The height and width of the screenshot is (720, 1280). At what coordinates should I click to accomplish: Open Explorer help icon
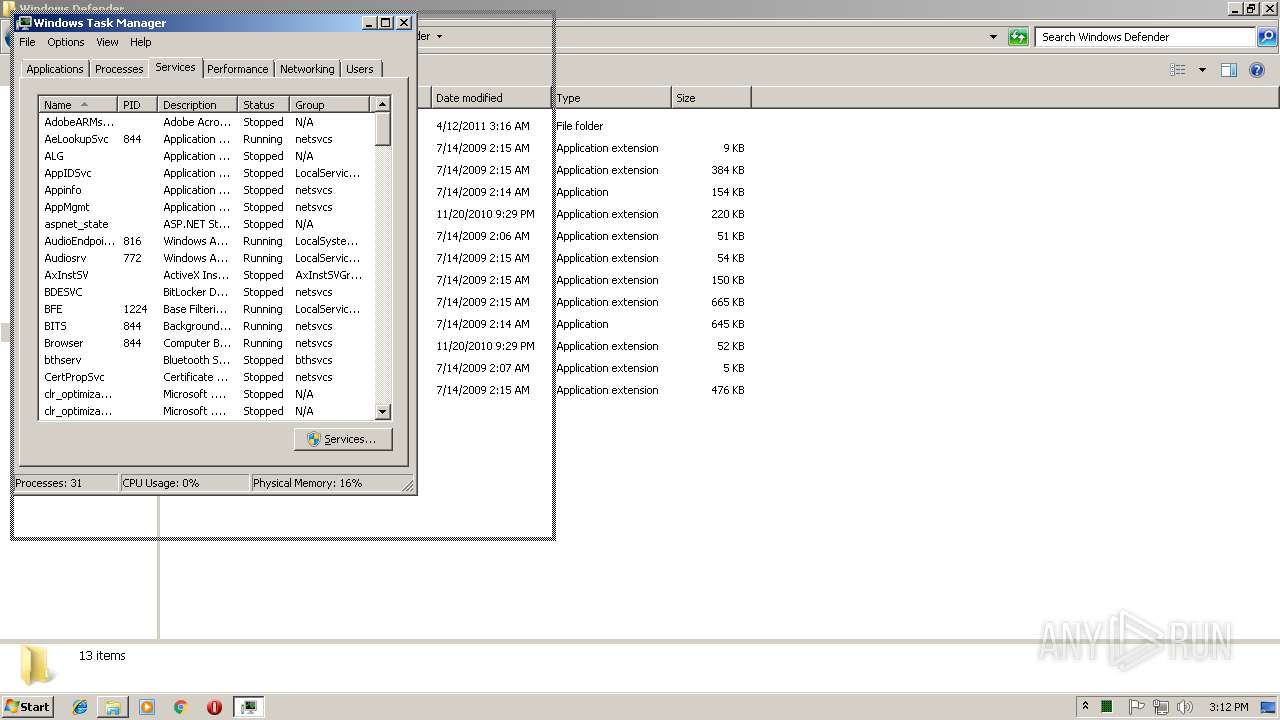(x=1257, y=70)
